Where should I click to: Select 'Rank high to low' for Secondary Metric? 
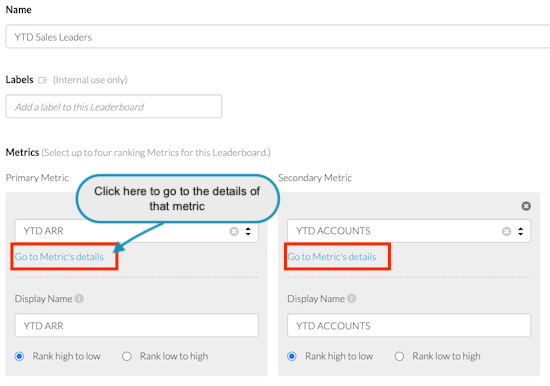click(x=292, y=357)
